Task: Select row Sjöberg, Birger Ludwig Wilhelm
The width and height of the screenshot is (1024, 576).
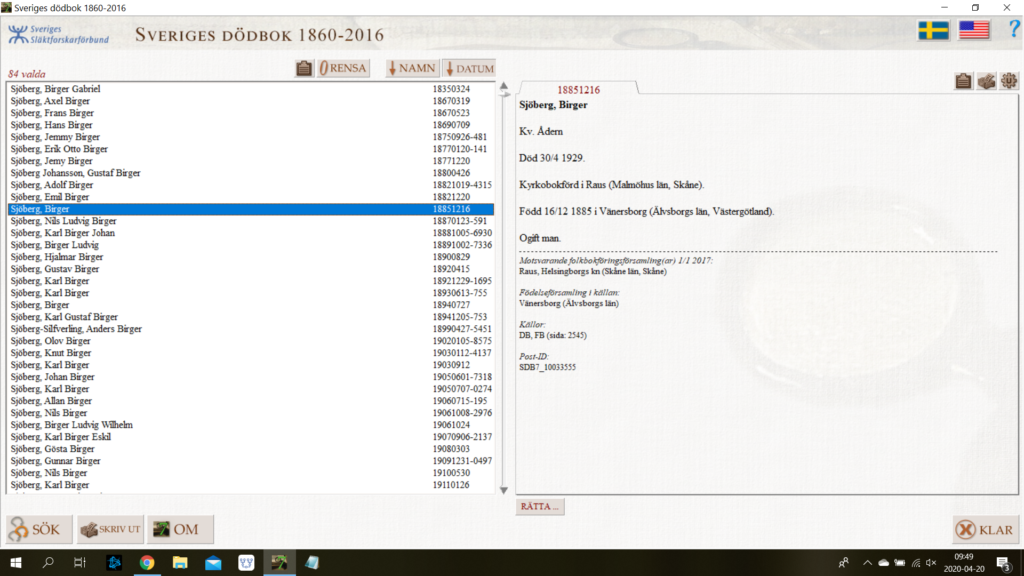Action: click(x=251, y=425)
